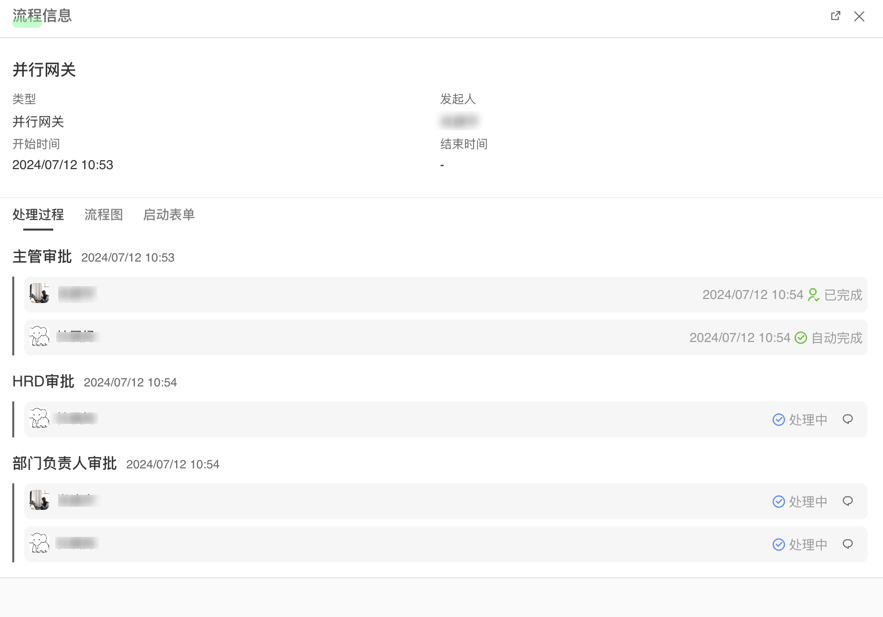Close the 流程信息 panel
Image resolution: width=883 pixels, height=617 pixels.
859,16
